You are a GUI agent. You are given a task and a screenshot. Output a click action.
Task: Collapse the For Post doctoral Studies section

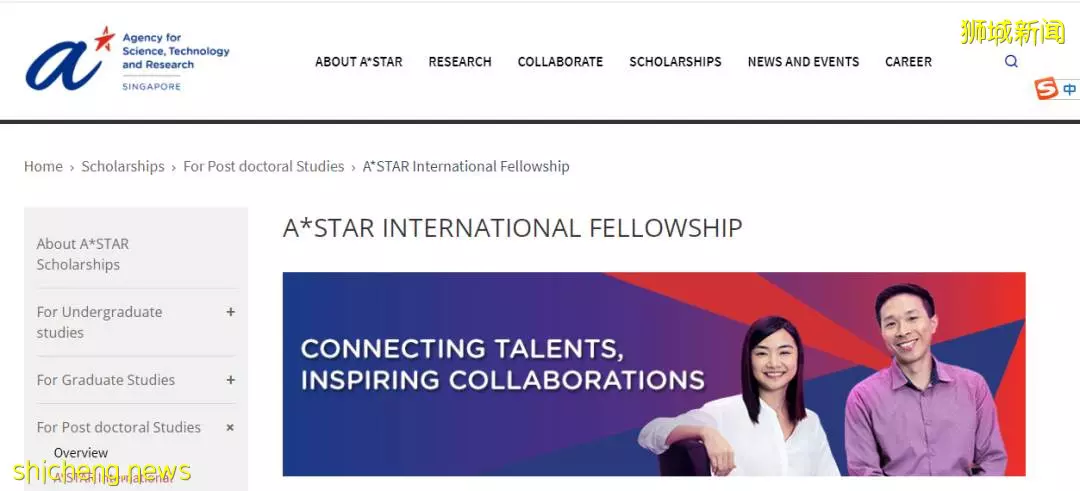231,428
